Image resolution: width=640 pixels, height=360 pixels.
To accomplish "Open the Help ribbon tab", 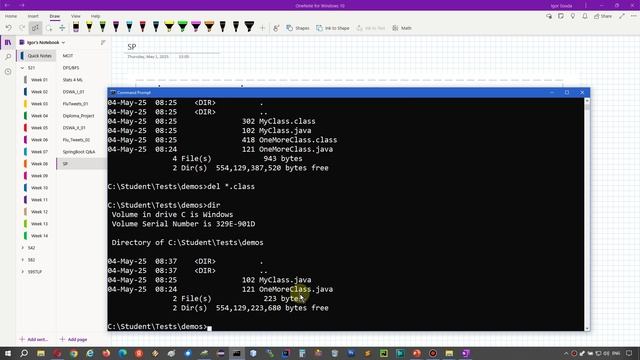I will [96, 16].
